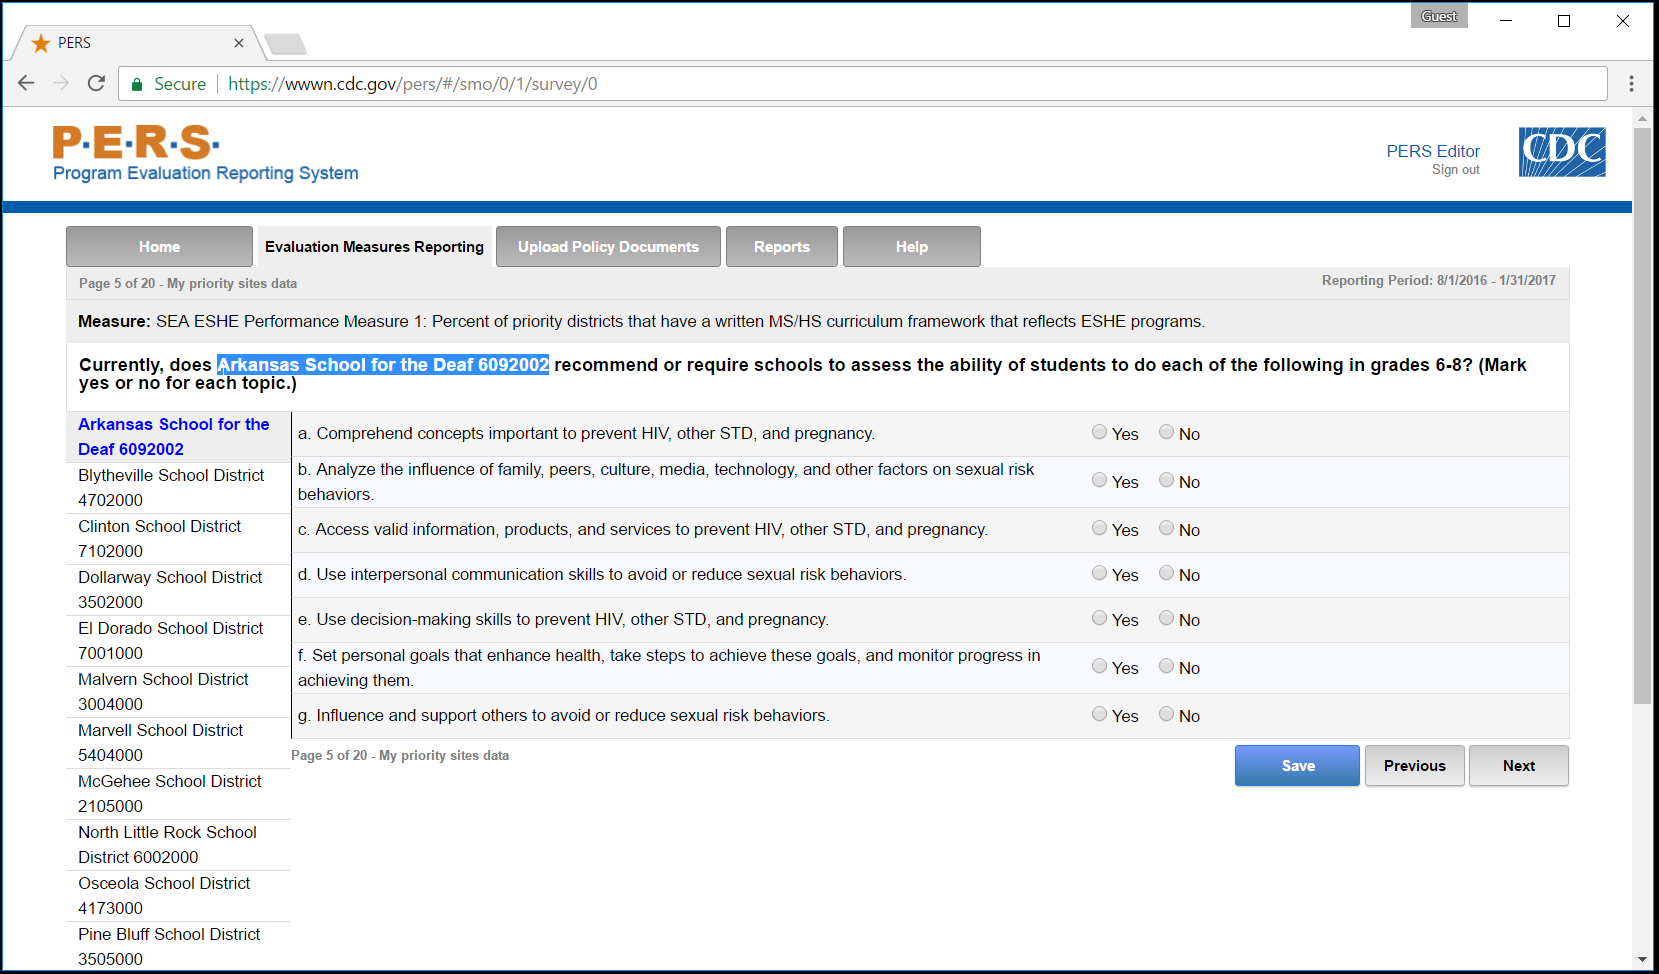The height and width of the screenshot is (974, 1659).
Task: Select No for question c on accessing valid information
Action: (x=1166, y=528)
